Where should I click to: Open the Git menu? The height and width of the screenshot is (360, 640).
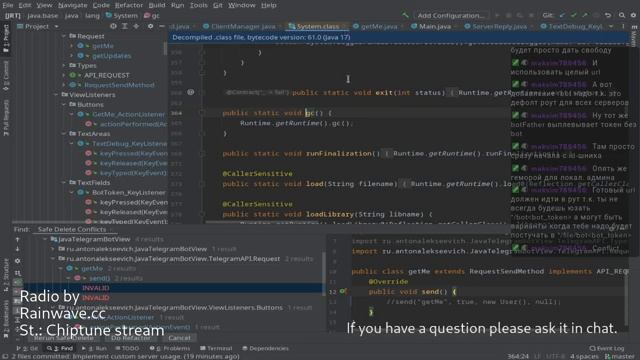click(x=218, y=5)
